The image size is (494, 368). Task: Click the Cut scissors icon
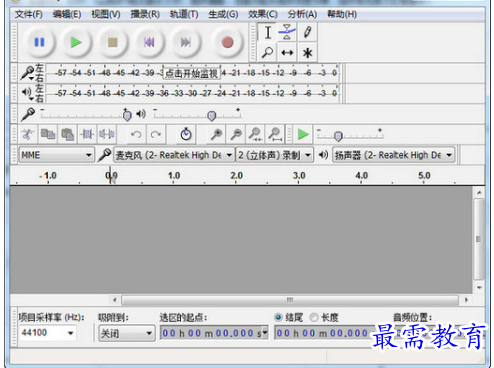(x=28, y=134)
